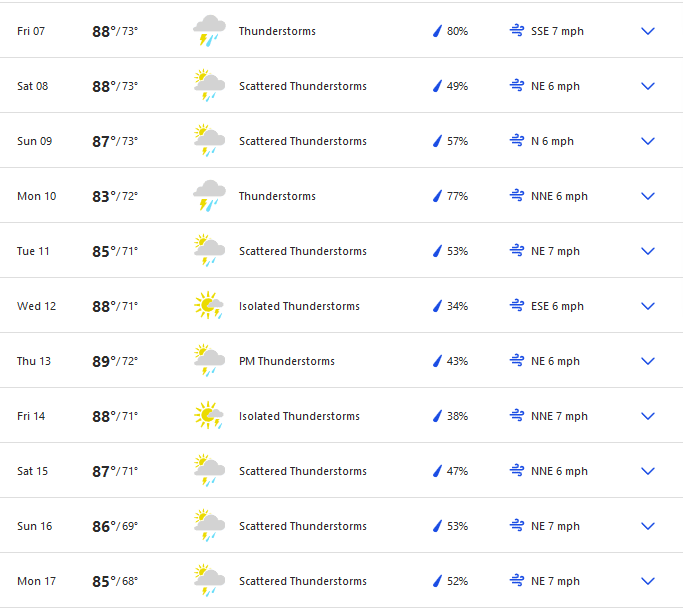683x610 pixels.
Task: Click the PM thunderstorms icon for Thu 13
Action: 209,361
